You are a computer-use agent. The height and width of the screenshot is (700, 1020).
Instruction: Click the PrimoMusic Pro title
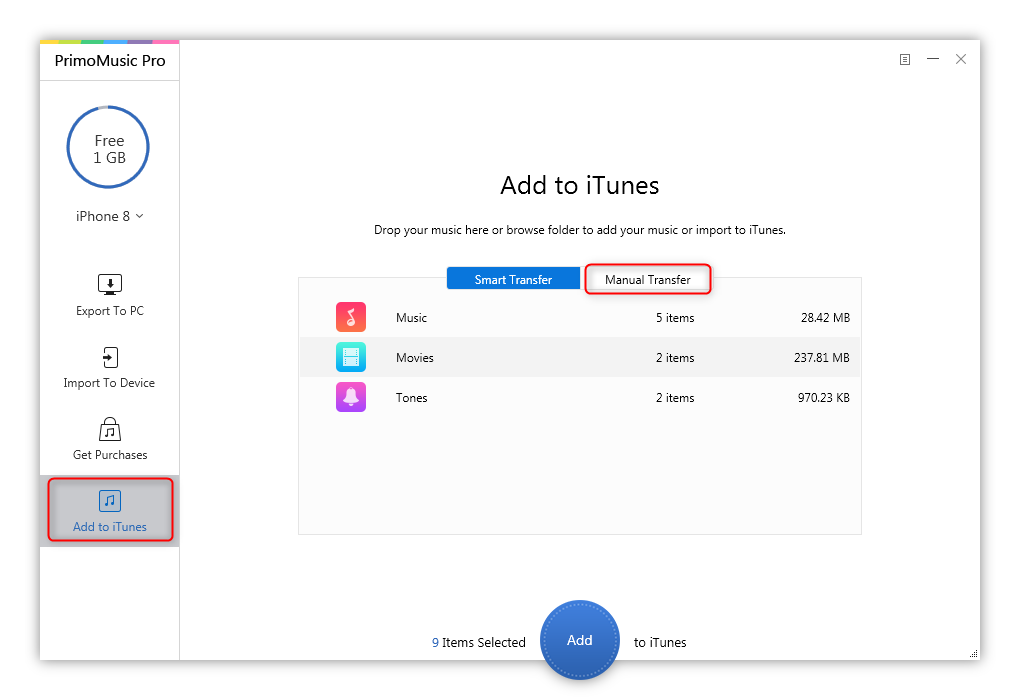point(110,61)
